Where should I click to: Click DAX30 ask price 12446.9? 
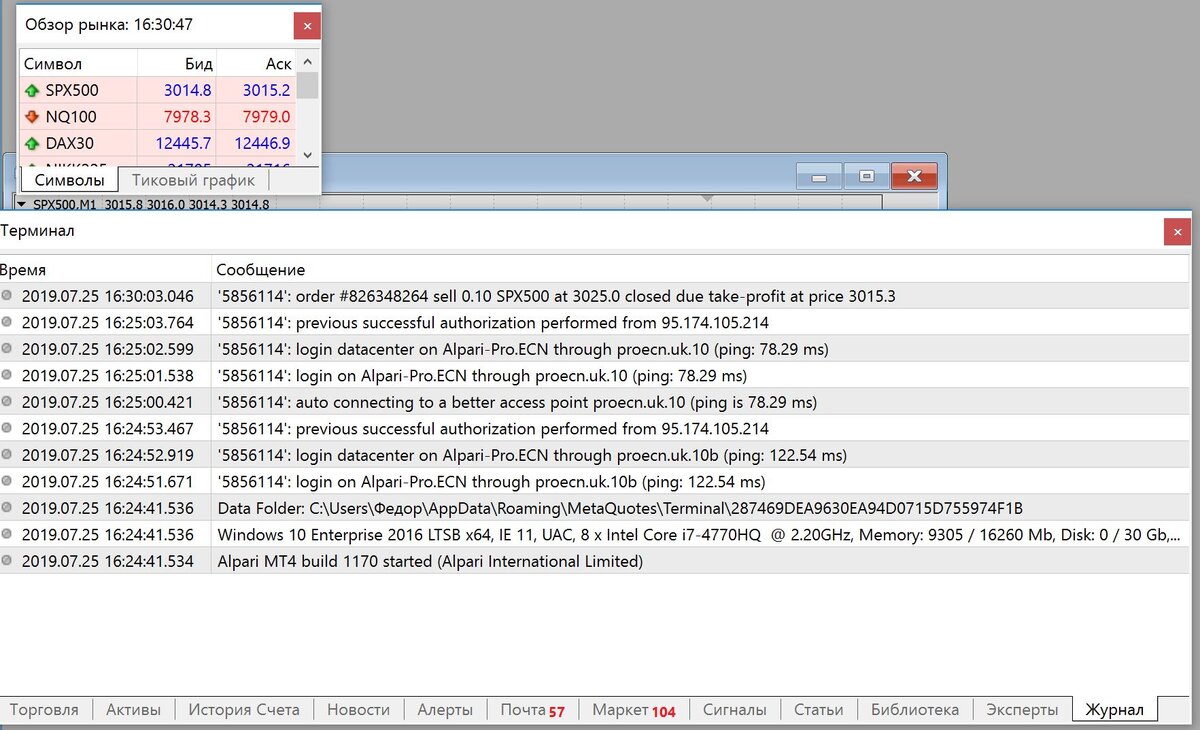point(262,143)
